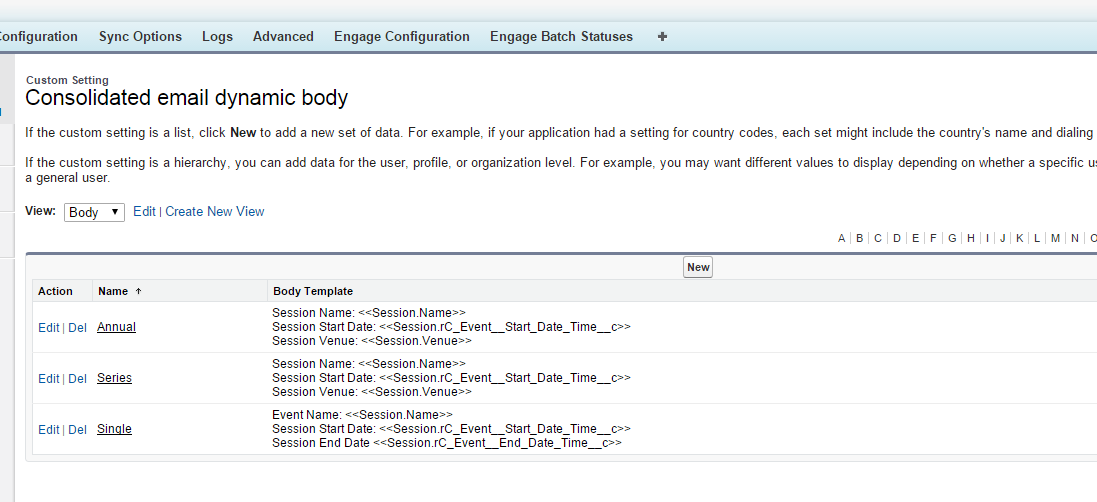Go to the Advanced tab
1097x502 pixels.
point(283,37)
